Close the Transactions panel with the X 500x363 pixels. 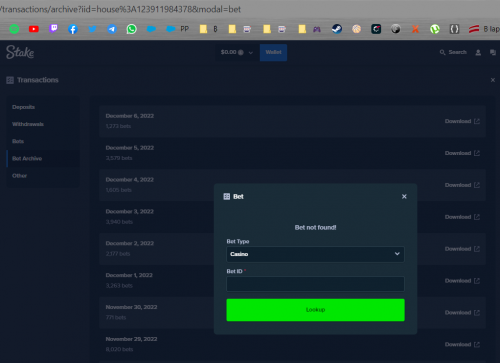(493, 80)
